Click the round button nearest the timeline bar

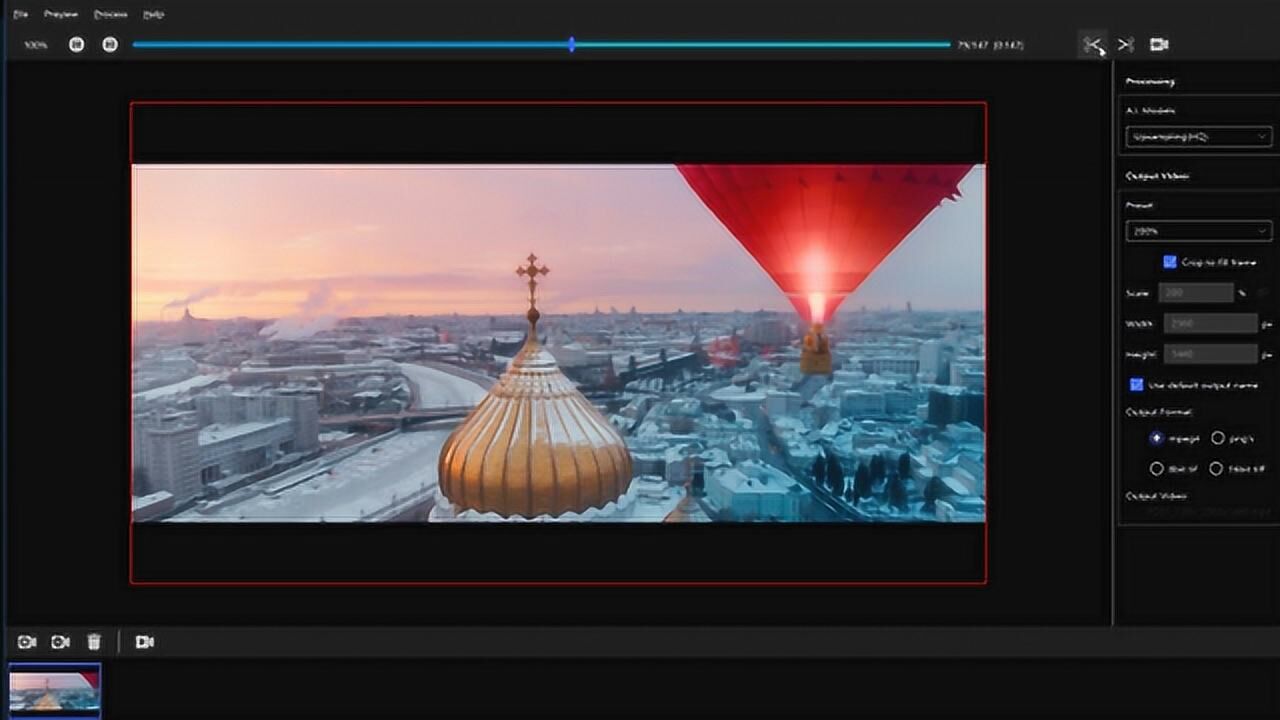click(x=110, y=44)
